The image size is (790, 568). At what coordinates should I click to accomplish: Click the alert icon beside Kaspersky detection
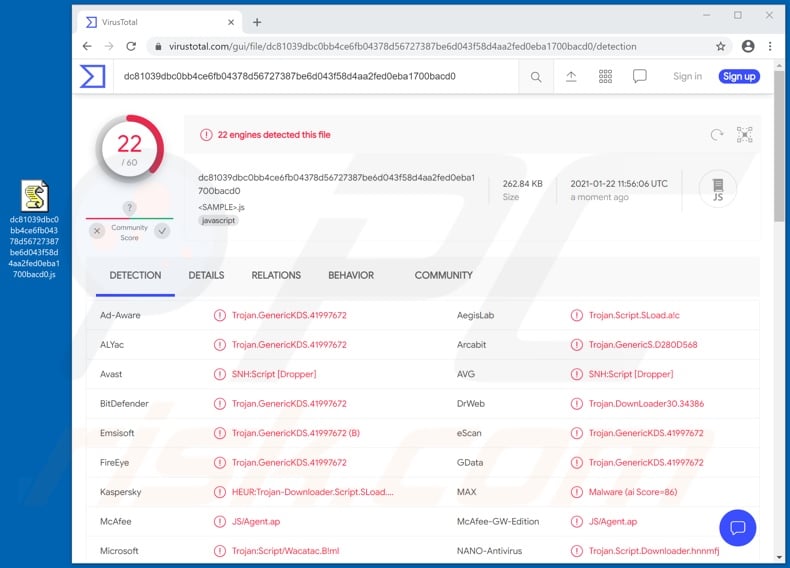pos(220,492)
